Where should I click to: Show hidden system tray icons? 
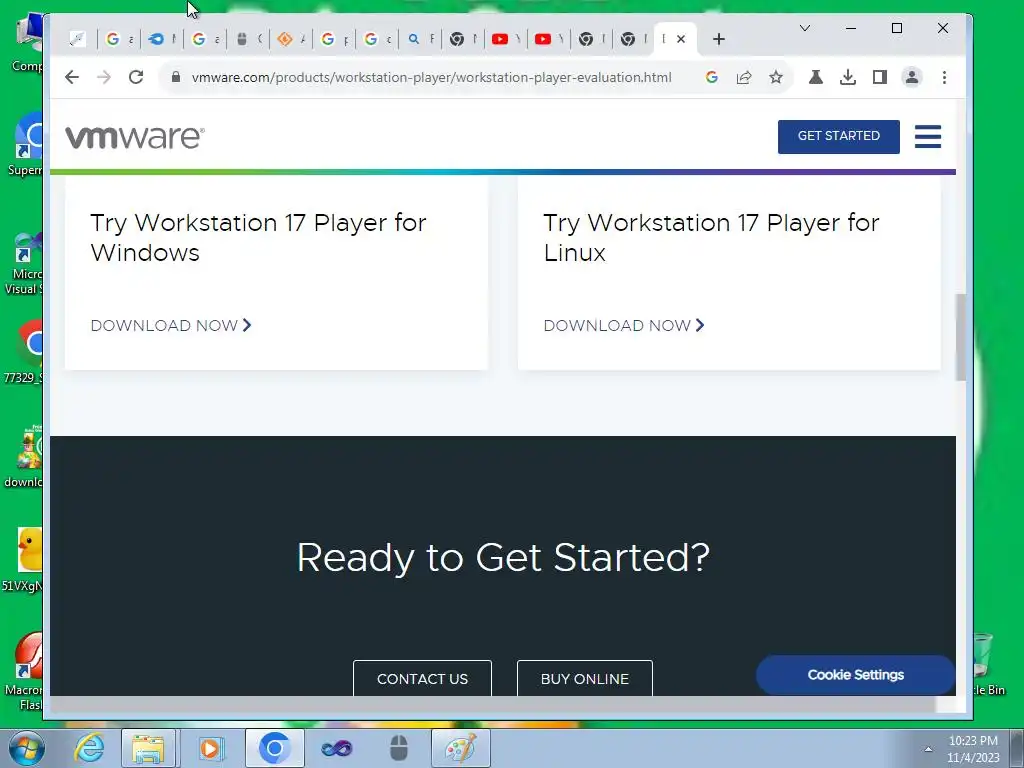click(x=928, y=749)
